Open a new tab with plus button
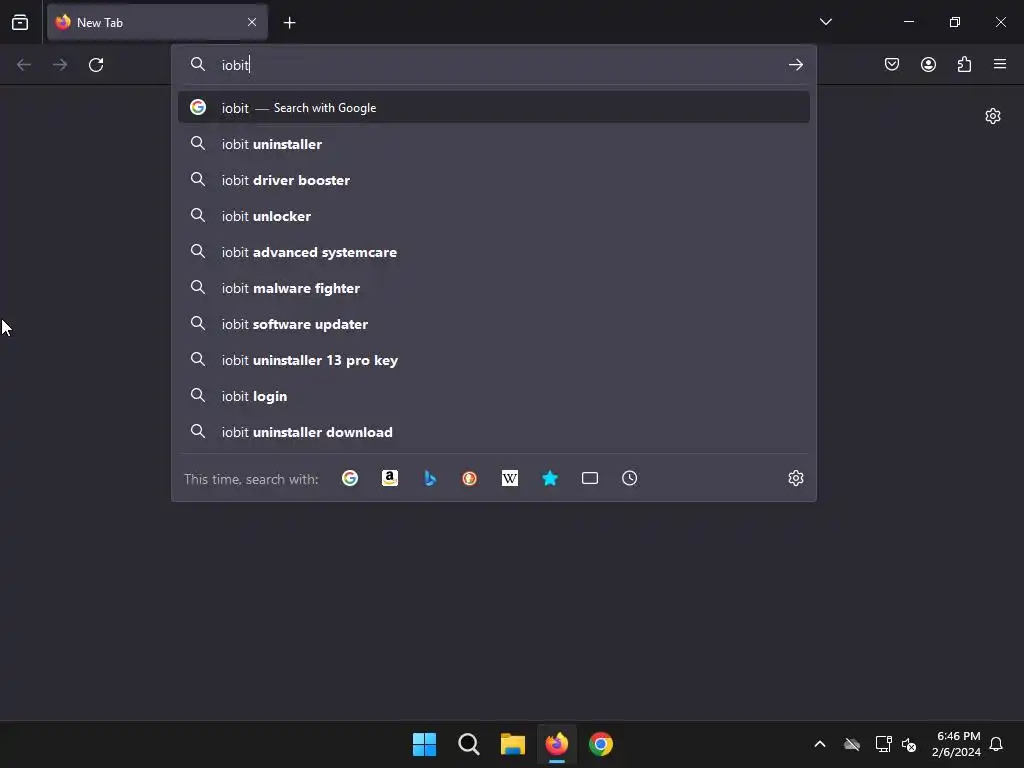This screenshot has height=768, width=1024. pos(289,23)
